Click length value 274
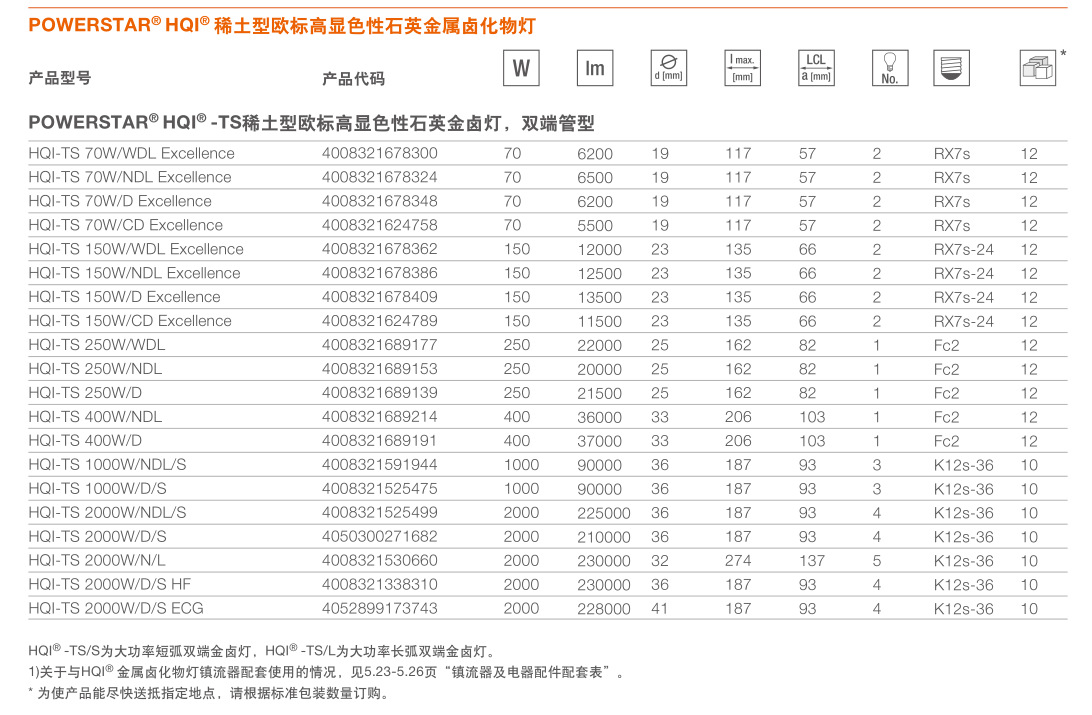This screenshot has width=1092, height=715. click(x=738, y=560)
